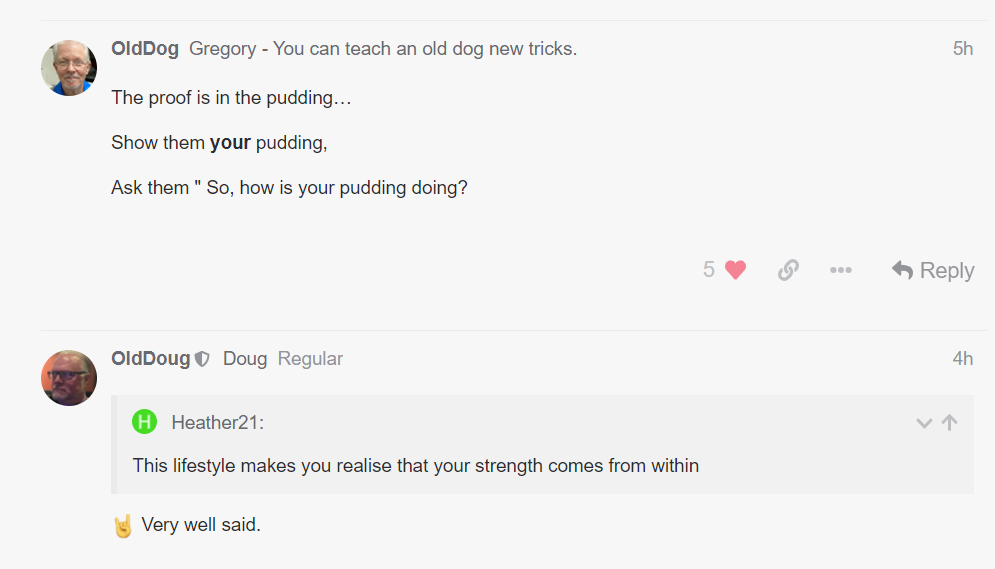Viewport: 995px width, 569px height.
Task: Click the Regular title next to Doug
Action: tap(310, 359)
